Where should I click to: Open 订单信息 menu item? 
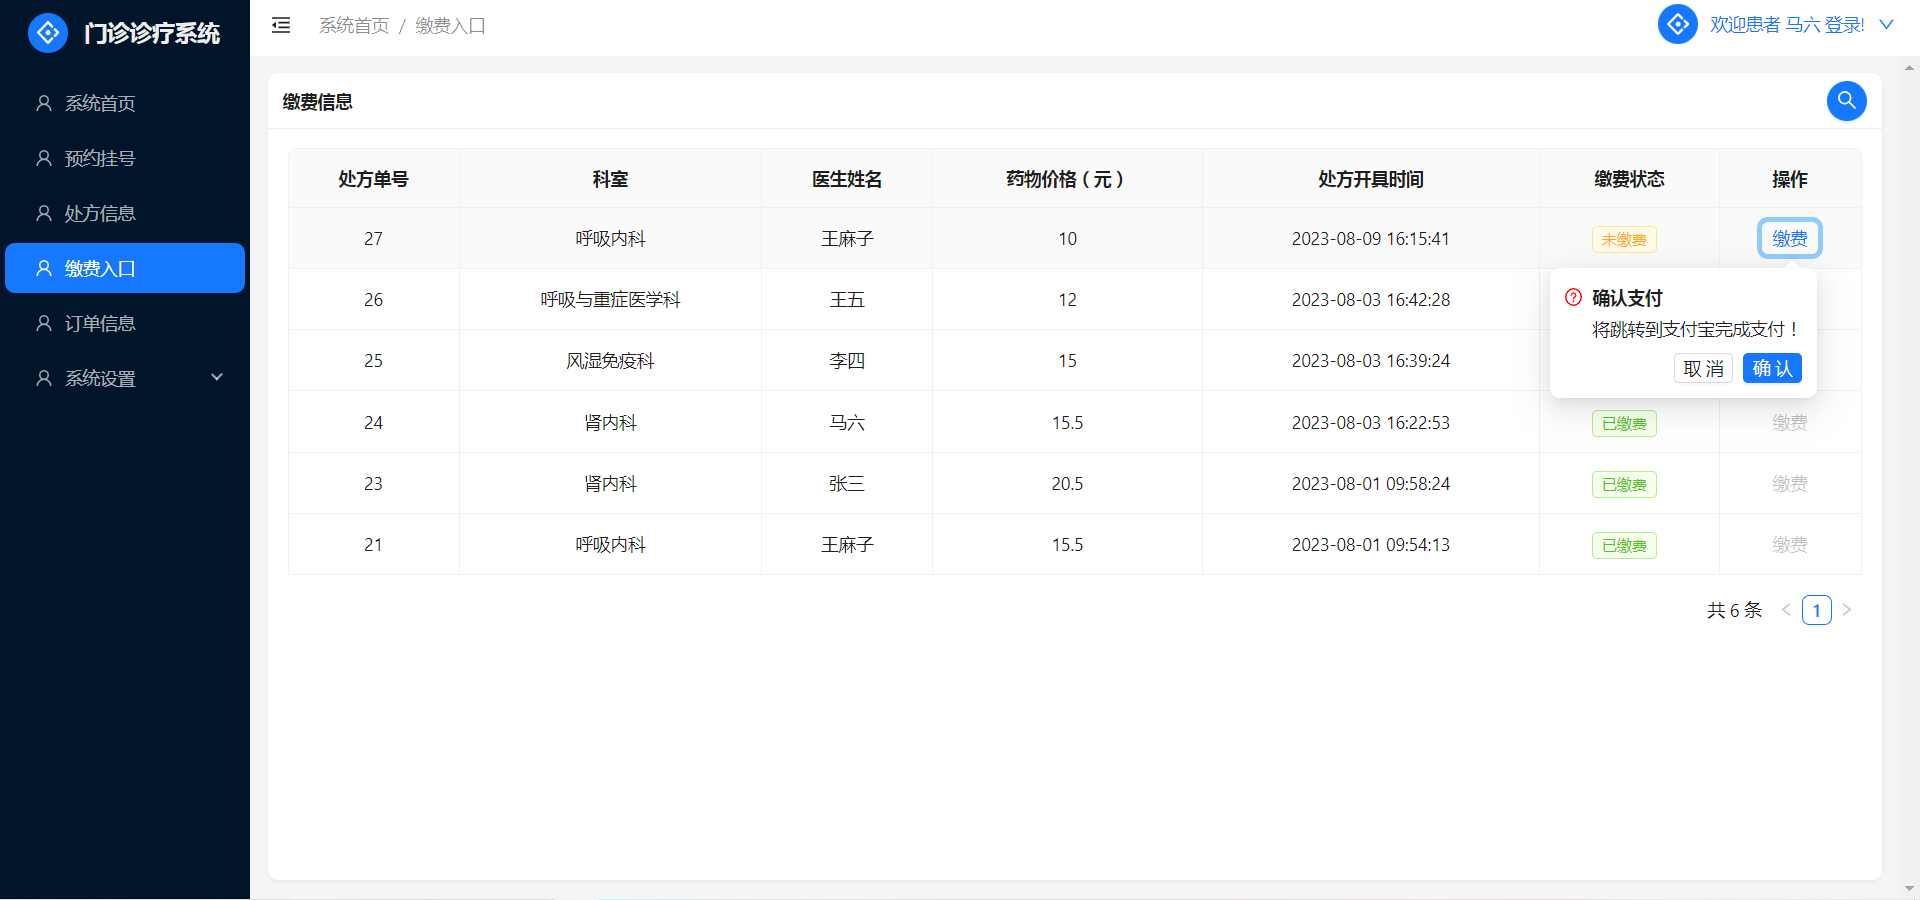125,323
